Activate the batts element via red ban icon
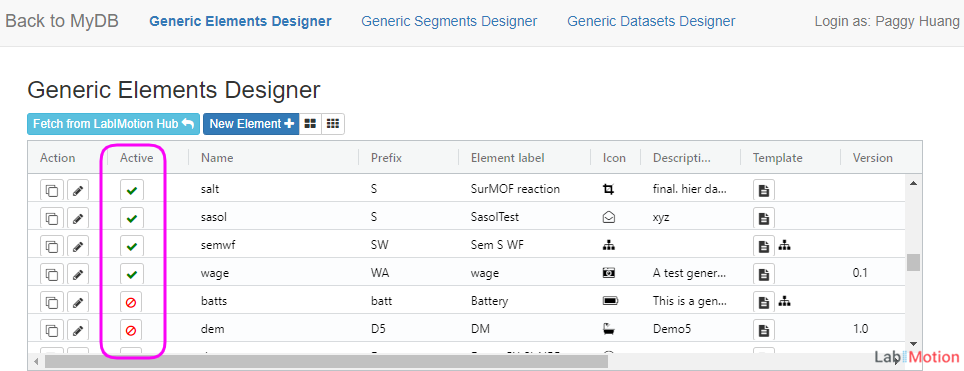Screen dimensions: 964x371 pyautogui.click(x=132, y=302)
